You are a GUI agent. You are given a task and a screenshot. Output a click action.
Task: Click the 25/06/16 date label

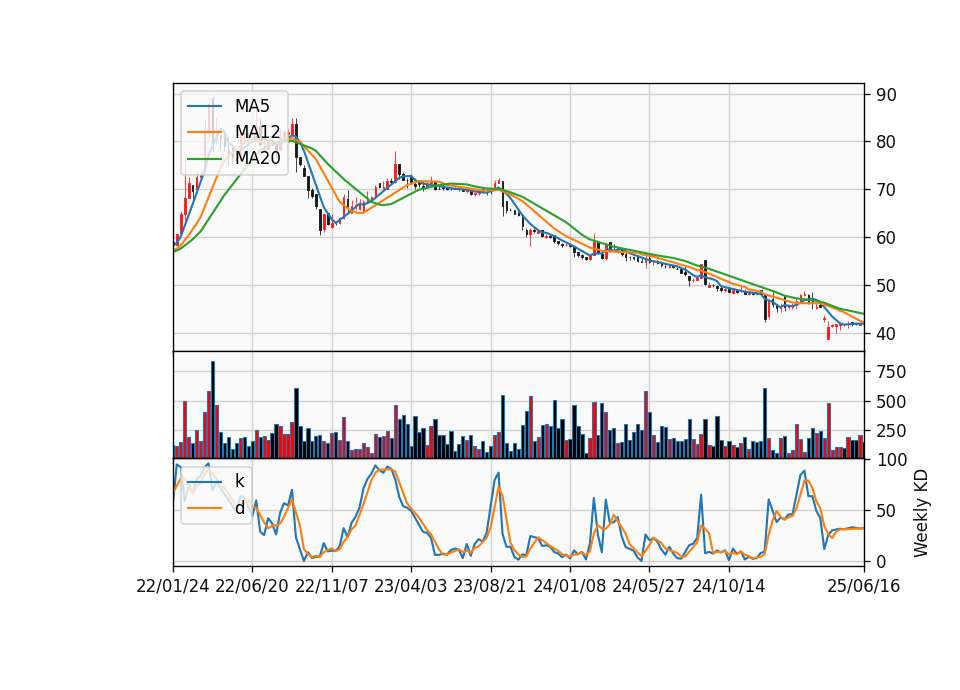(x=864, y=586)
